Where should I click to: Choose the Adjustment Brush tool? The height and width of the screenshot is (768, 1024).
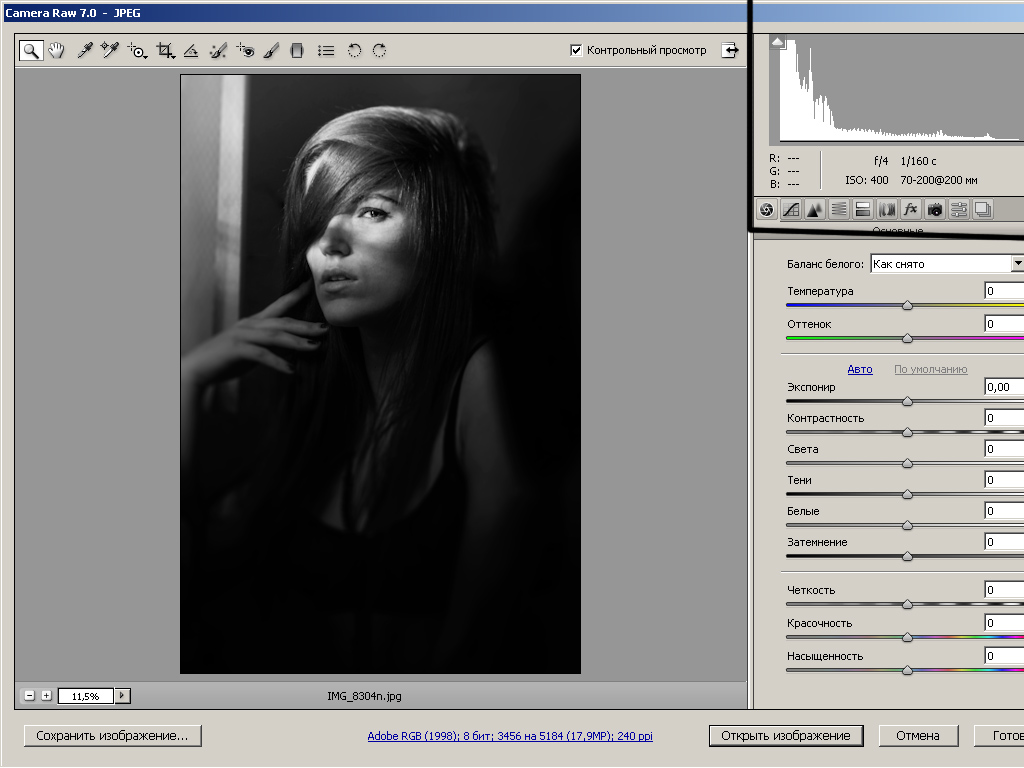point(270,50)
